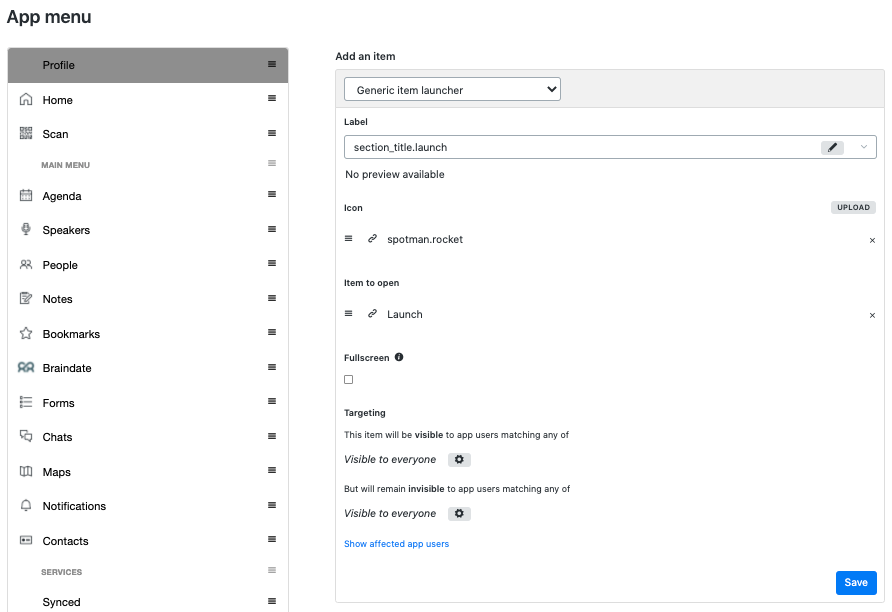Viewport: 892px width, 612px height.
Task: Click the Forms list icon
Action: (26, 402)
